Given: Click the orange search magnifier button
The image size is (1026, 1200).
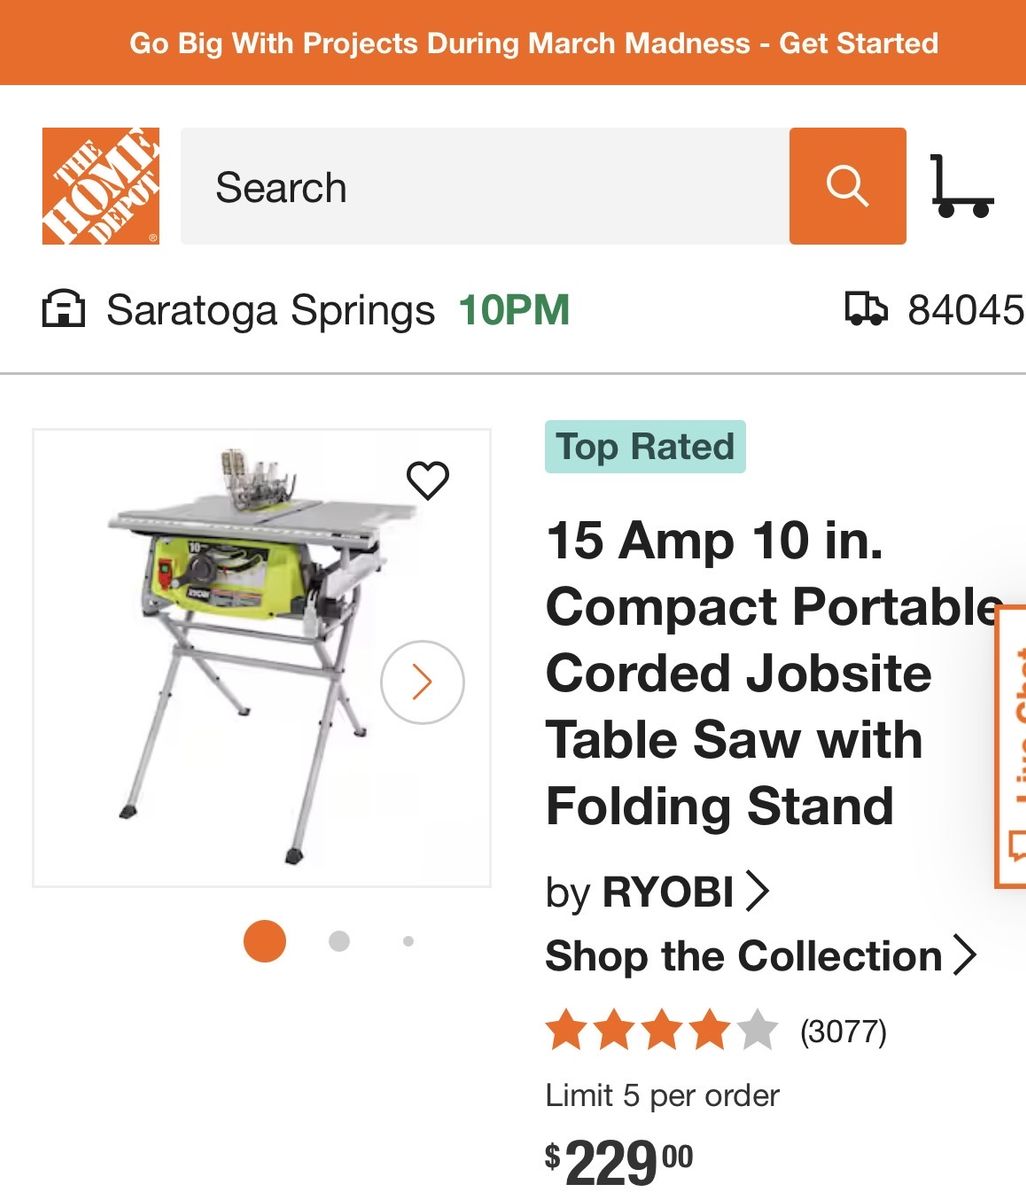Looking at the screenshot, I should [847, 186].
